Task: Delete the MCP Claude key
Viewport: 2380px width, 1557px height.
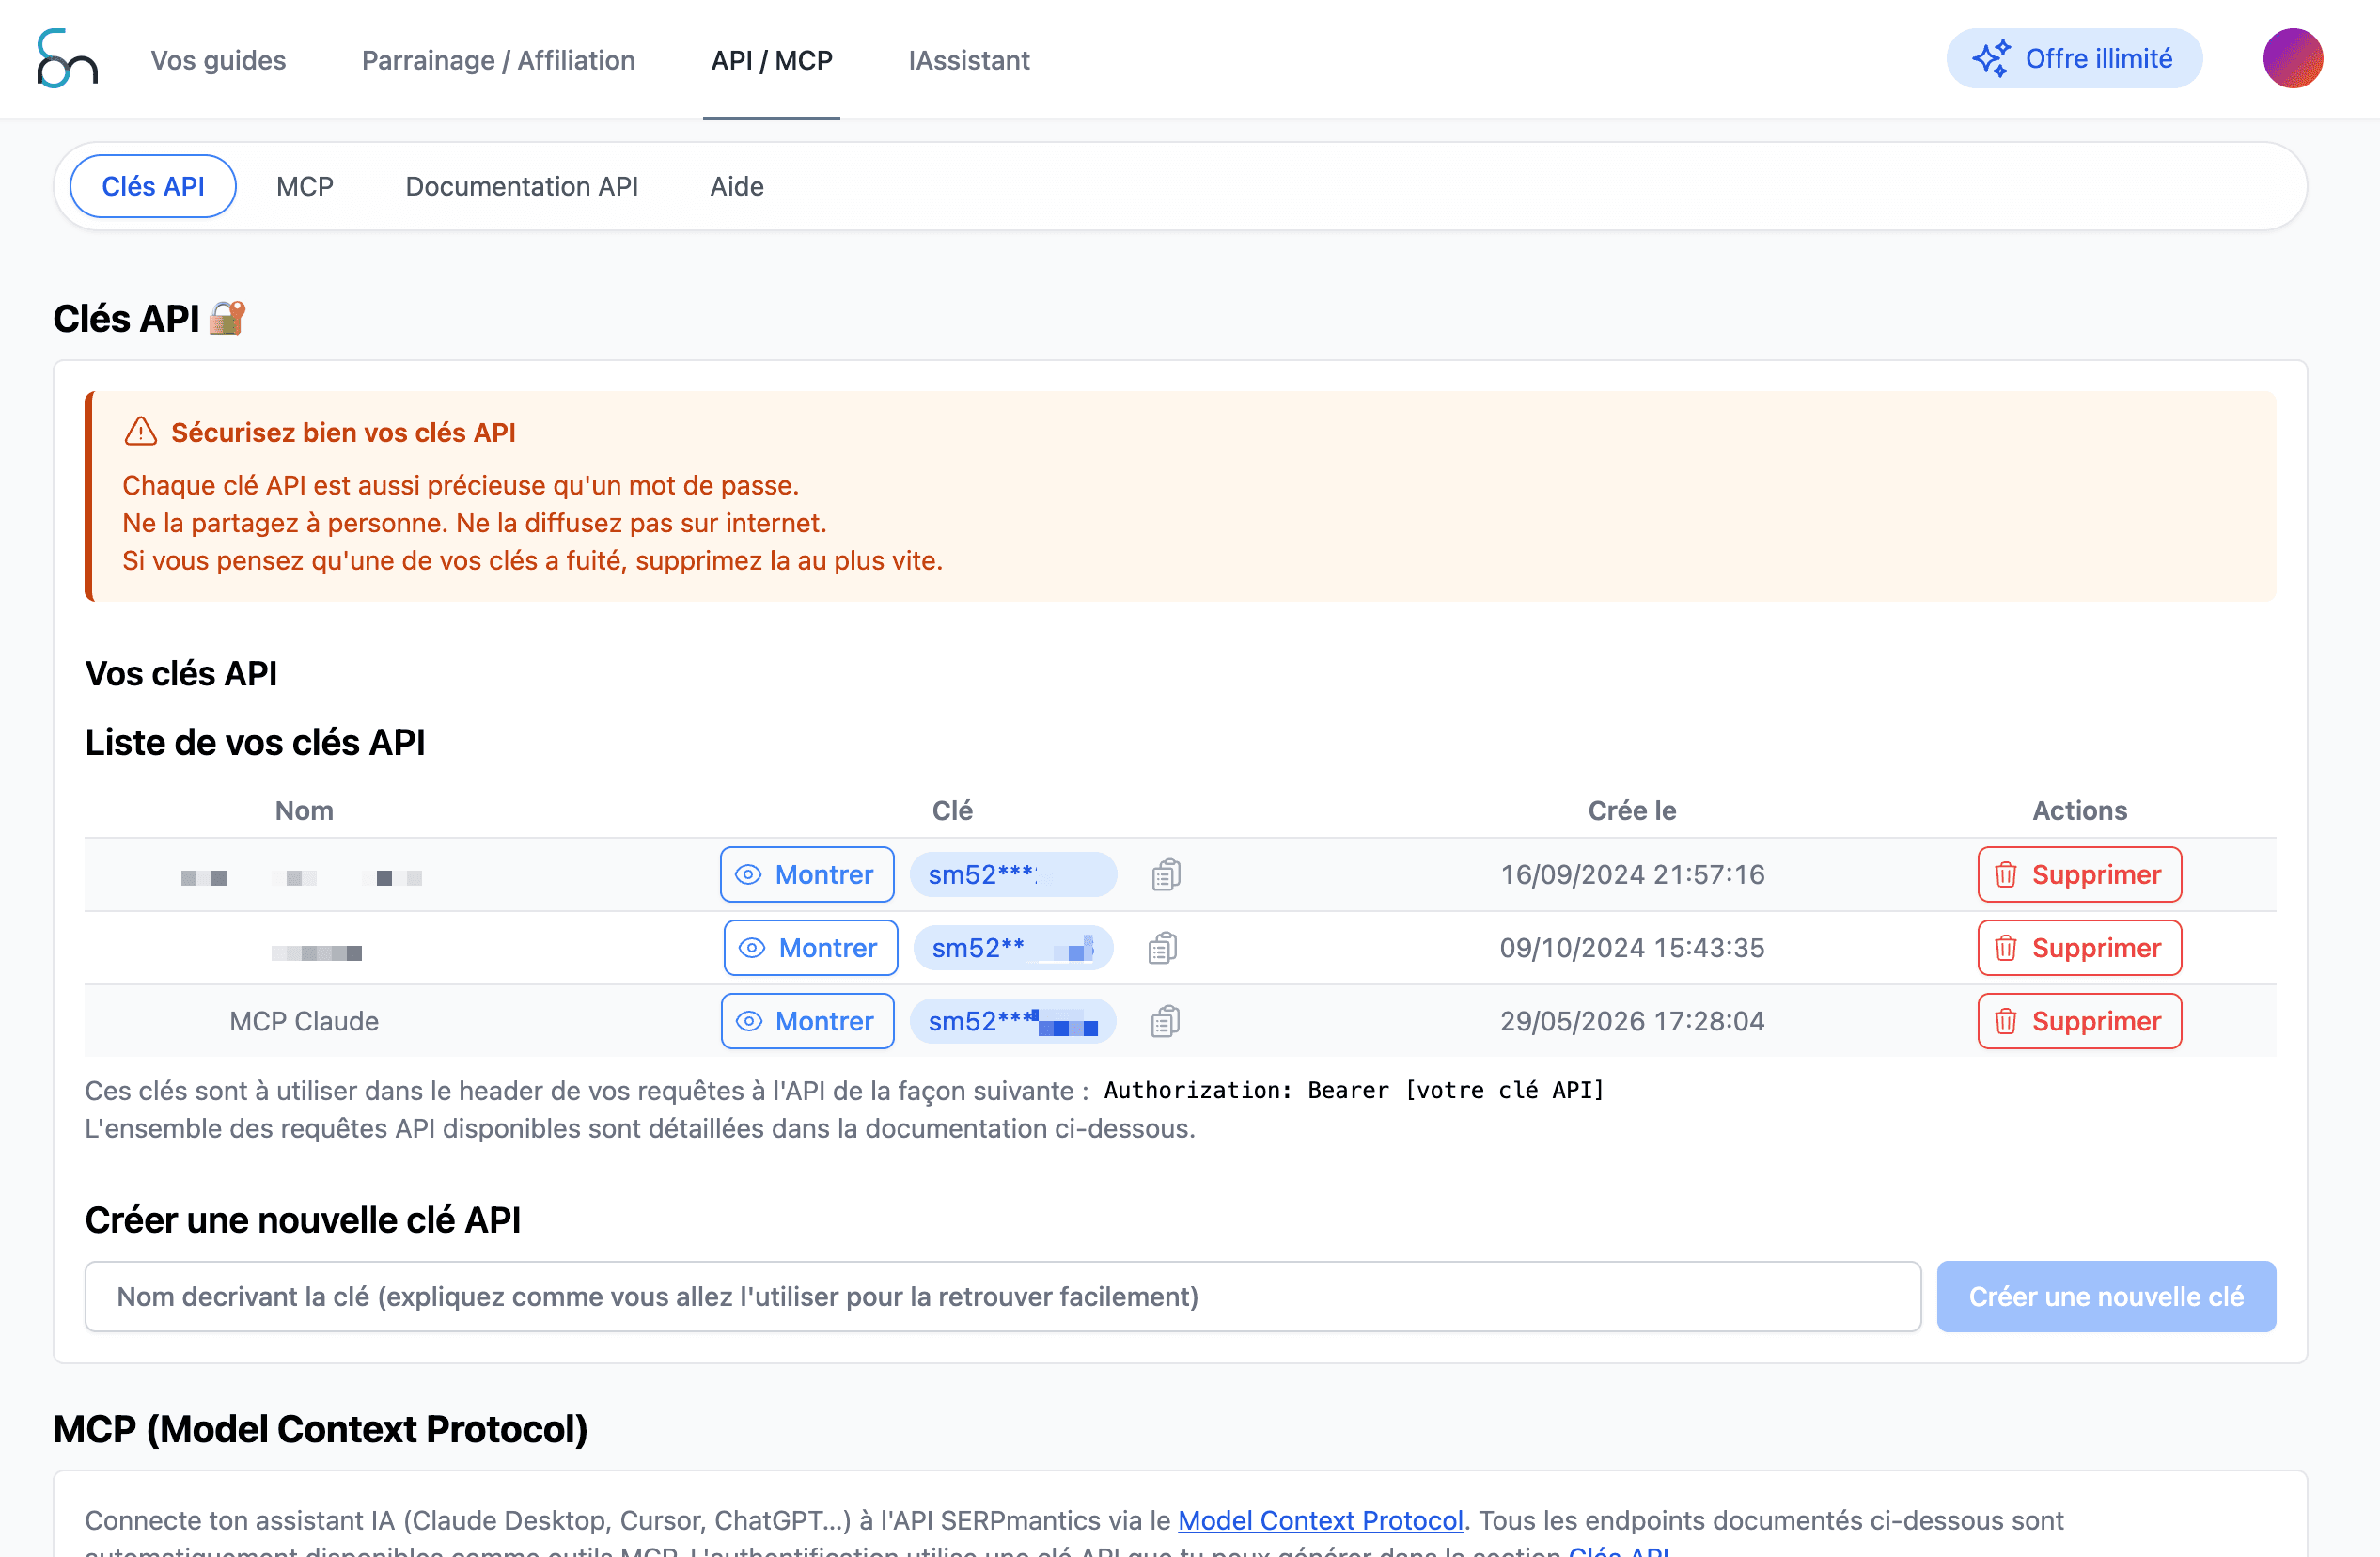Action: point(2079,1022)
